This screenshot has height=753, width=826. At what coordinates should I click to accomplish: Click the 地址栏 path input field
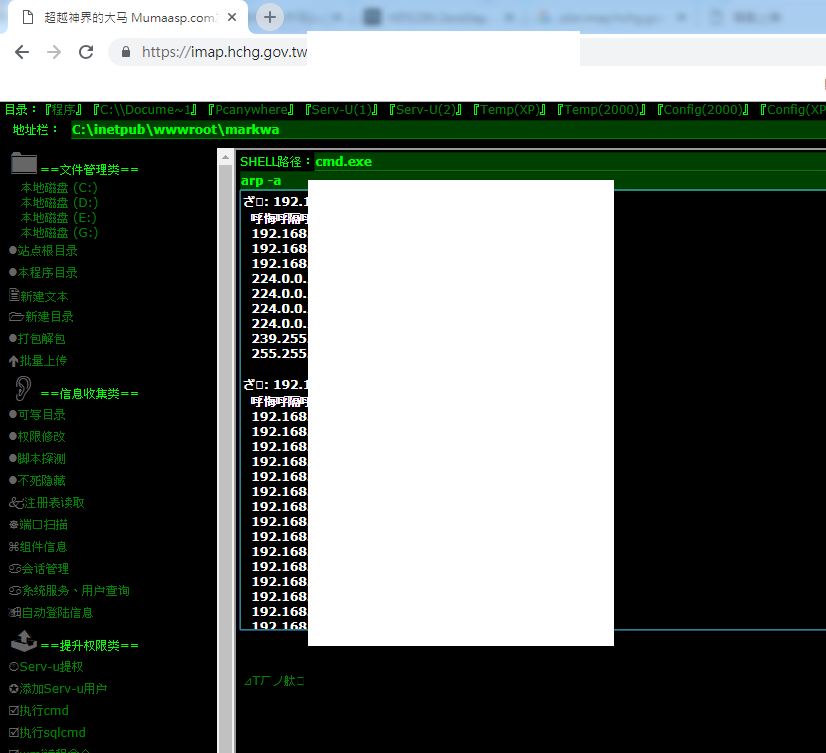tap(448, 130)
